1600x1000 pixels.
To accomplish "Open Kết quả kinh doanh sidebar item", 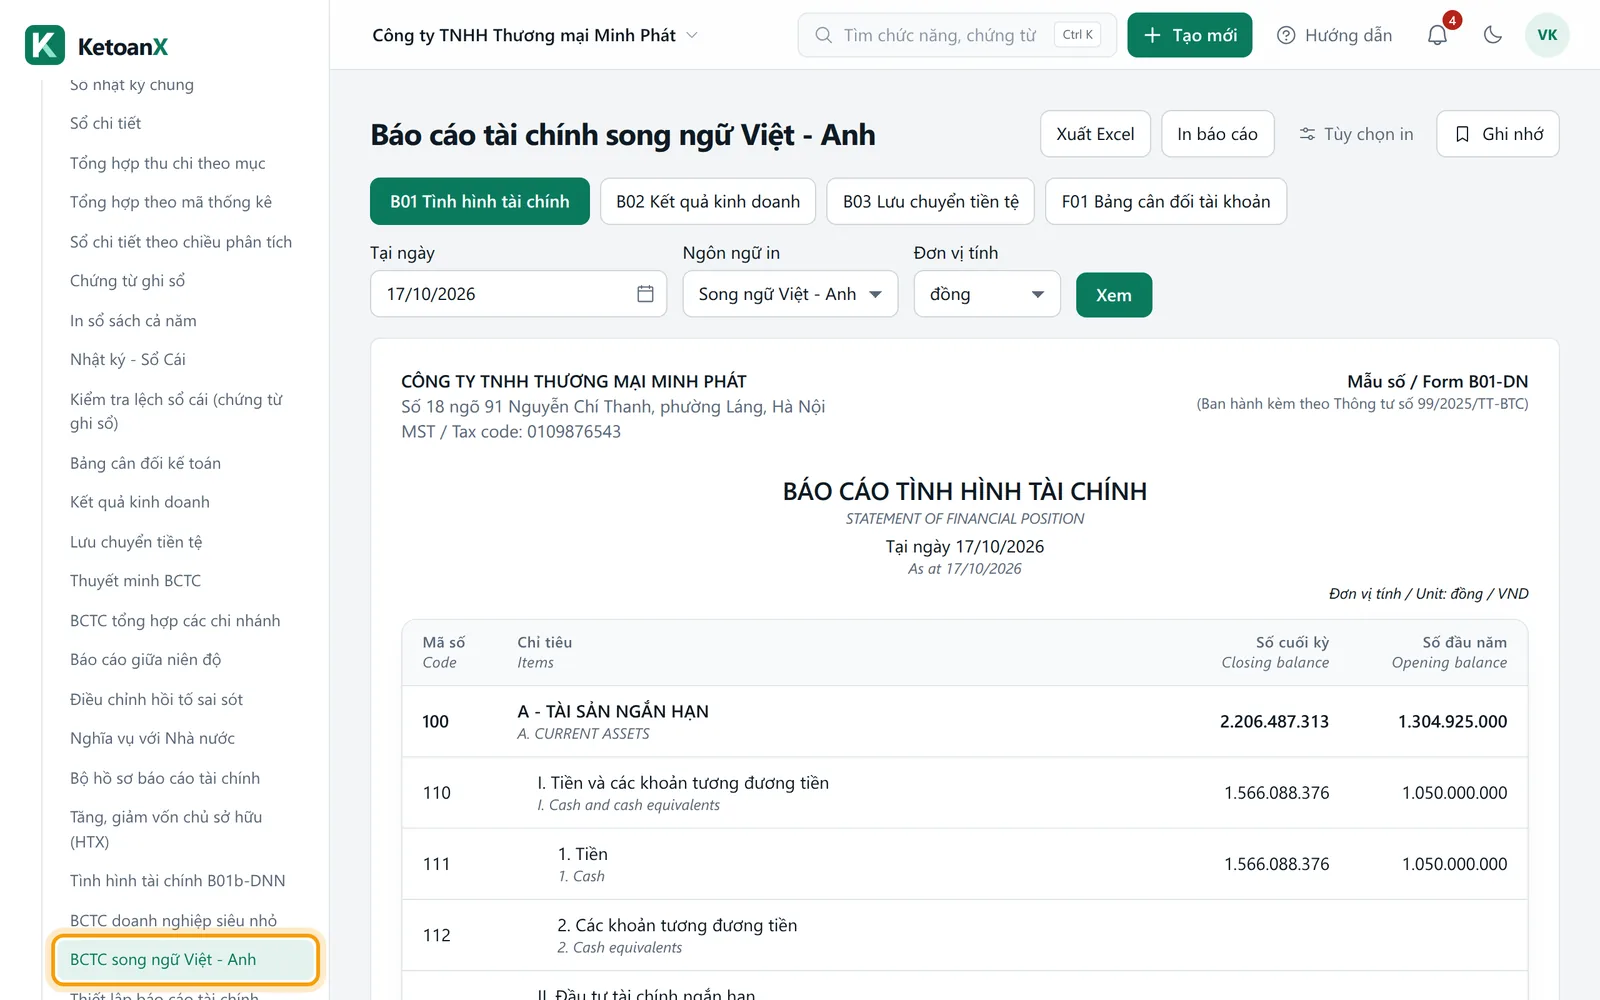I will 139,502.
